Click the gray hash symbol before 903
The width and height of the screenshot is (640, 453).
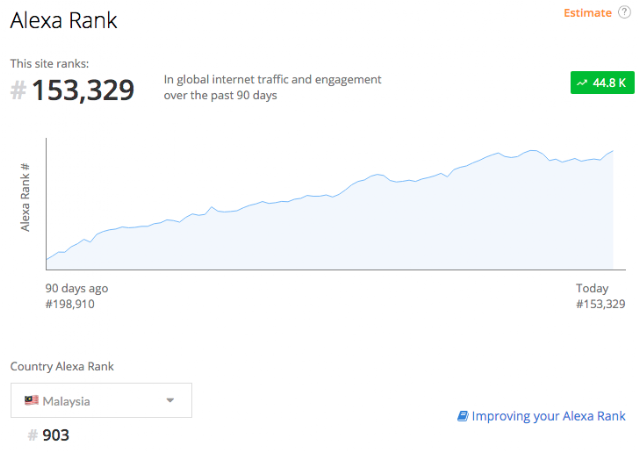(33, 435)
